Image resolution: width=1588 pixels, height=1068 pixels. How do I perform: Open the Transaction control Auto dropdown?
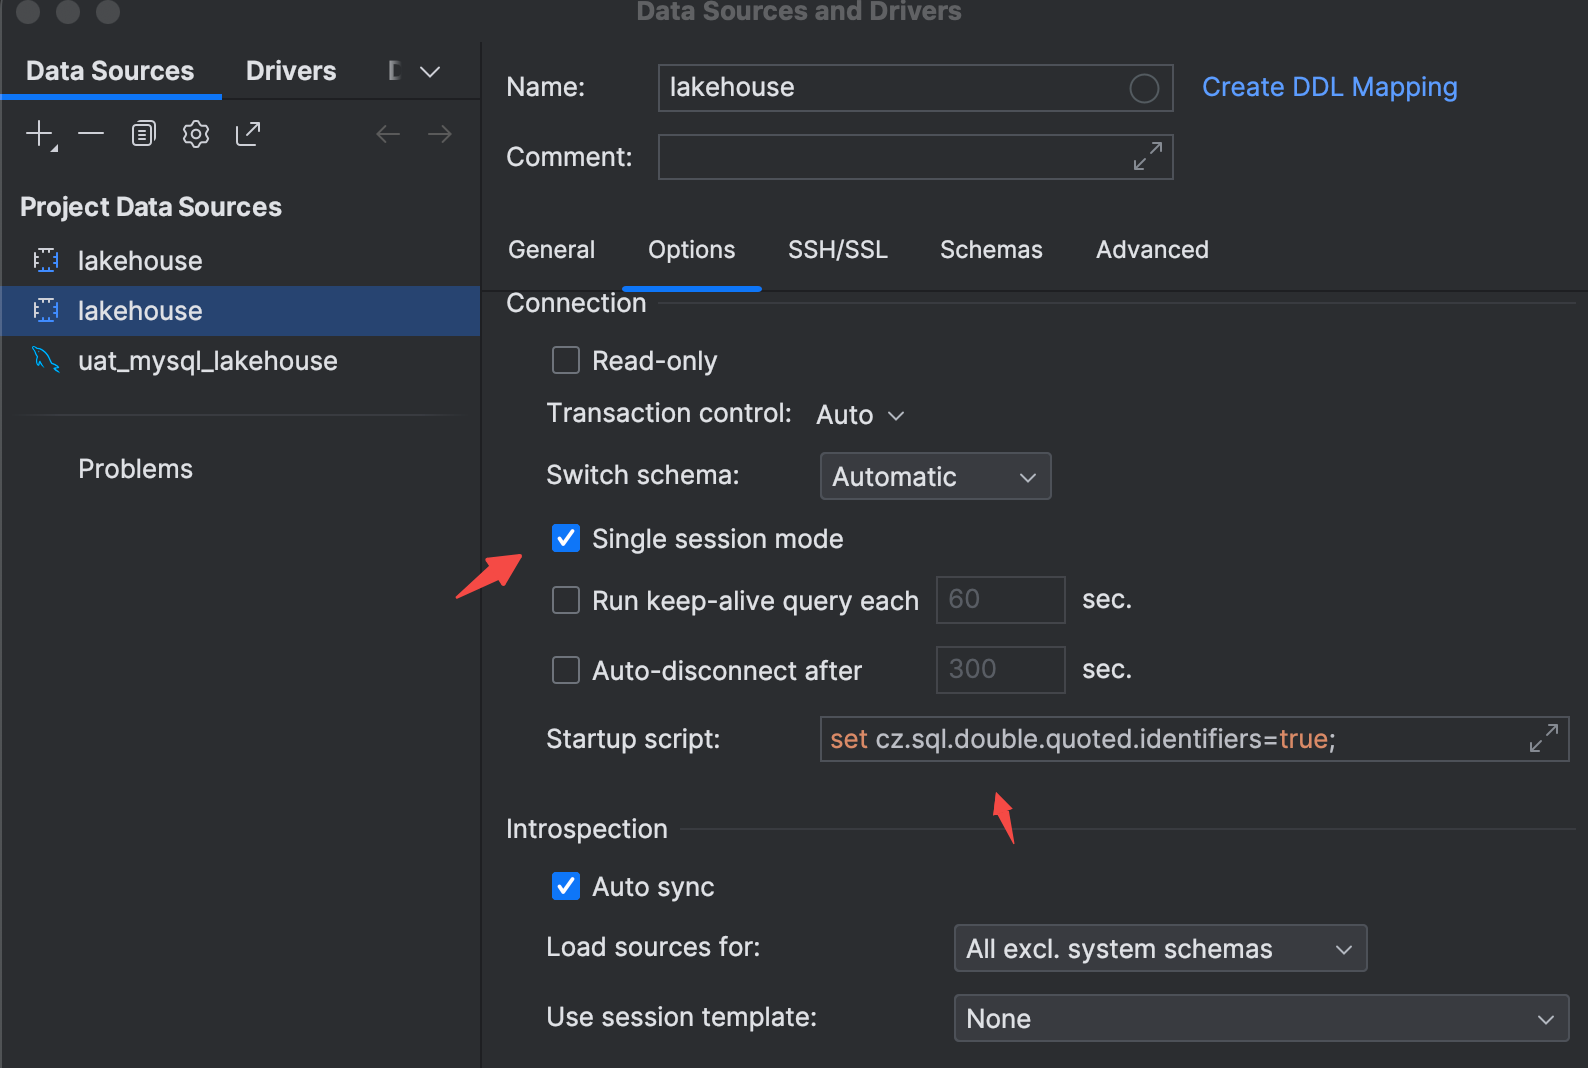click(860, 415)
